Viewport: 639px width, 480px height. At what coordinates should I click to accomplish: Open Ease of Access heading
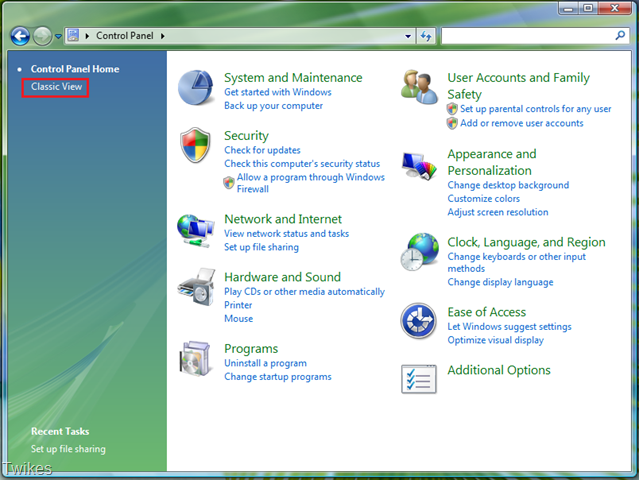pyautogui.click(x=486, y=312)
